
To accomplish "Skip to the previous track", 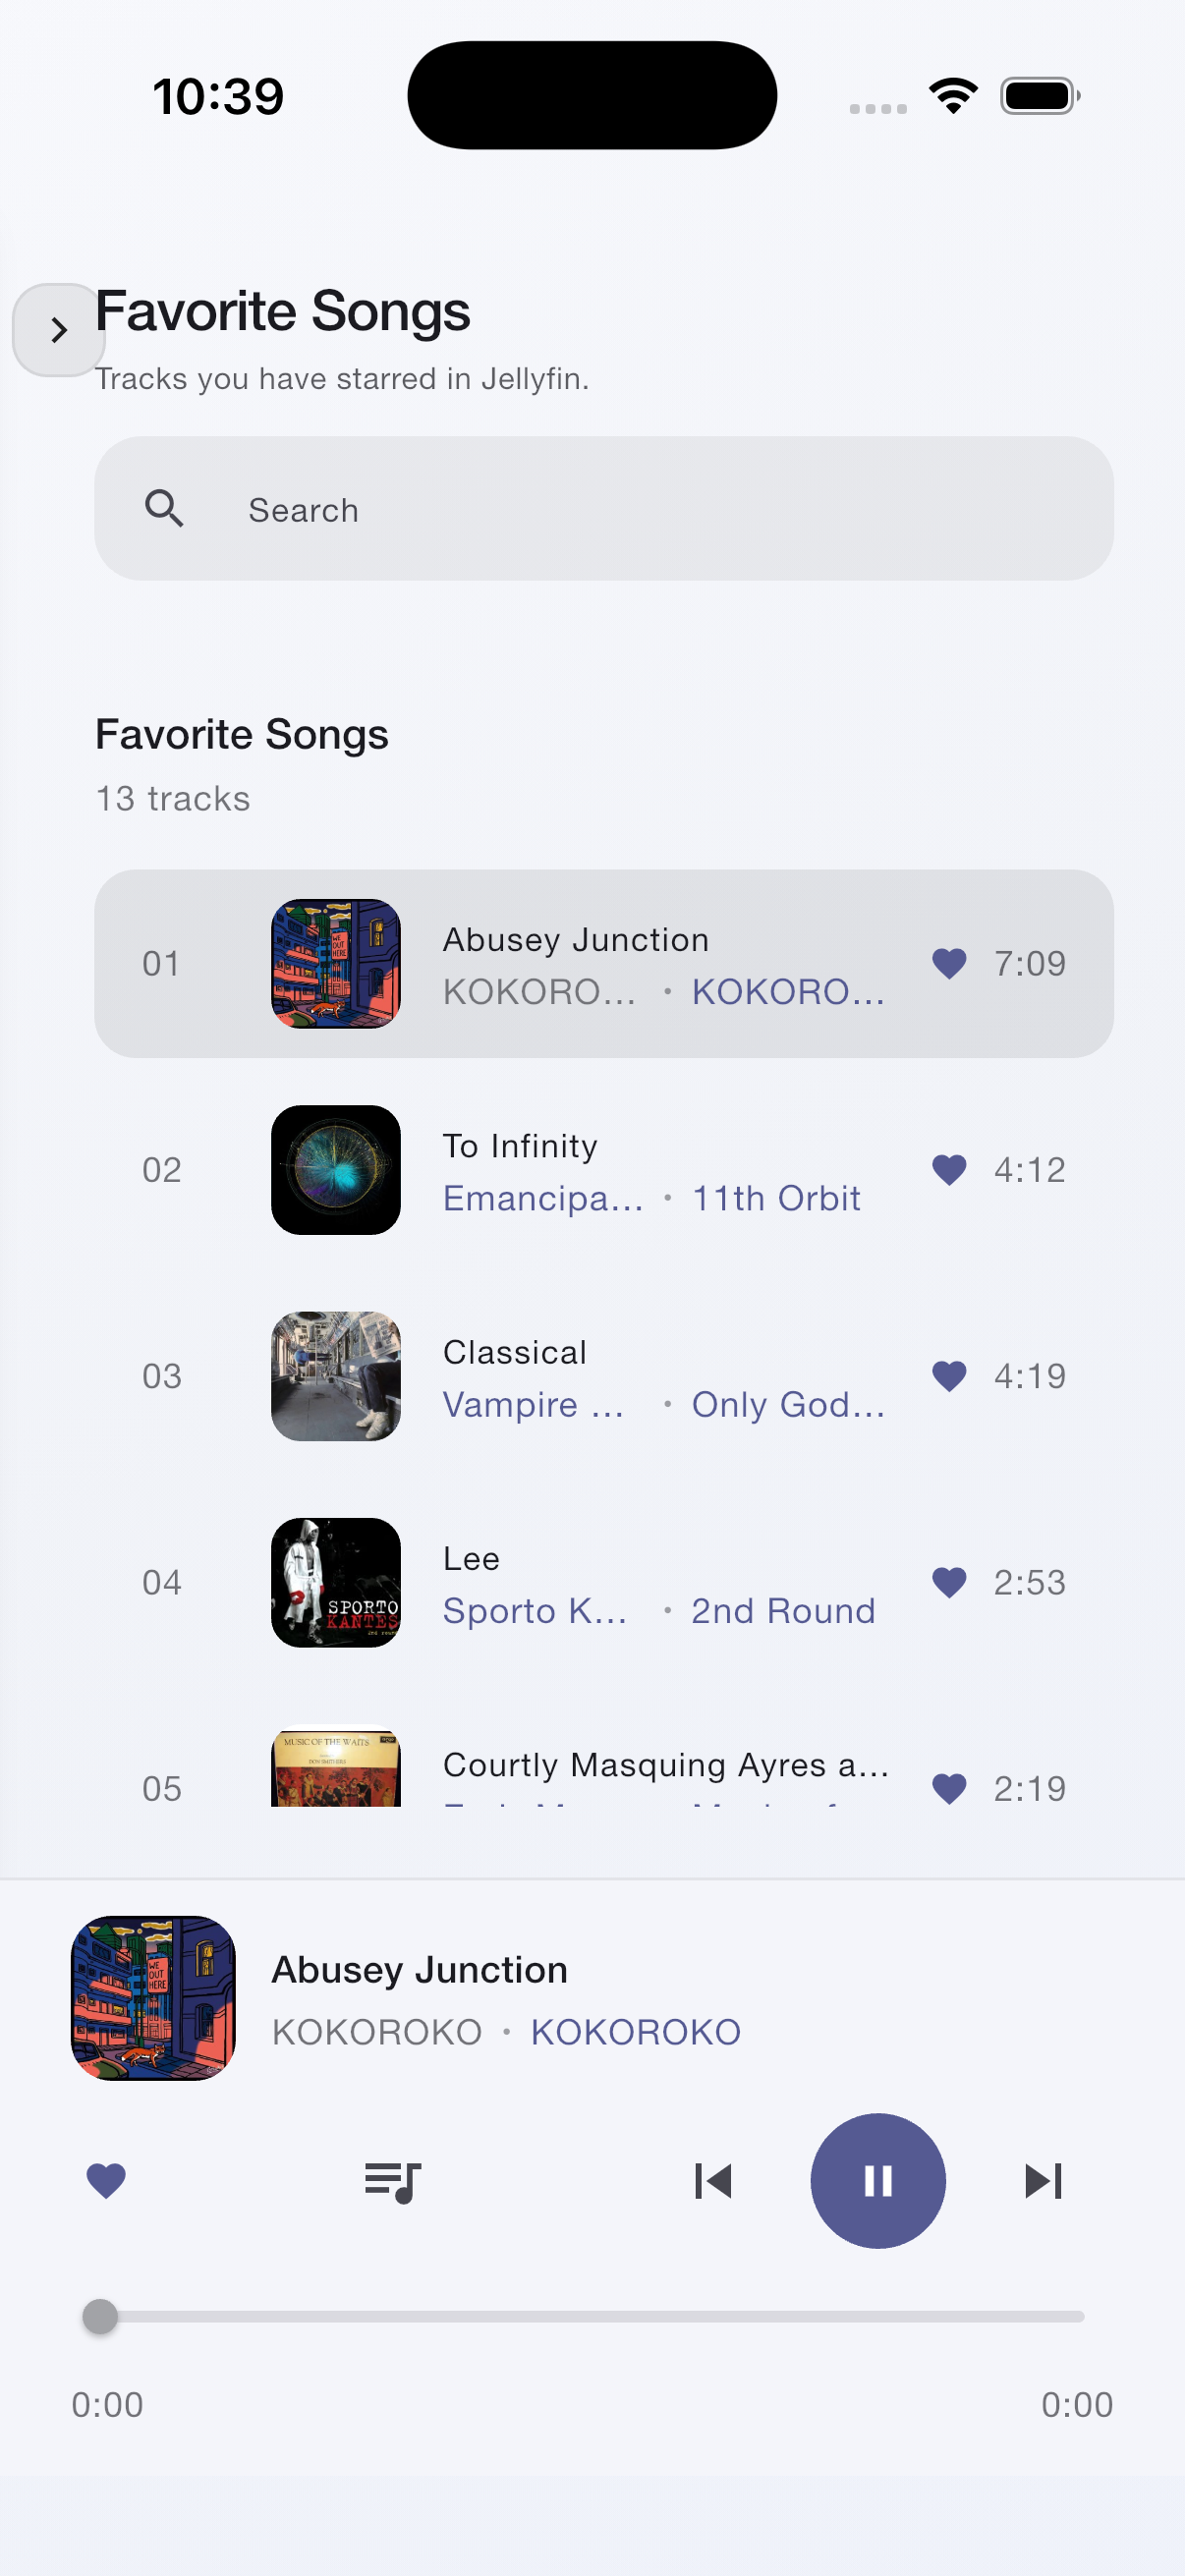I will click(713, 2181).
